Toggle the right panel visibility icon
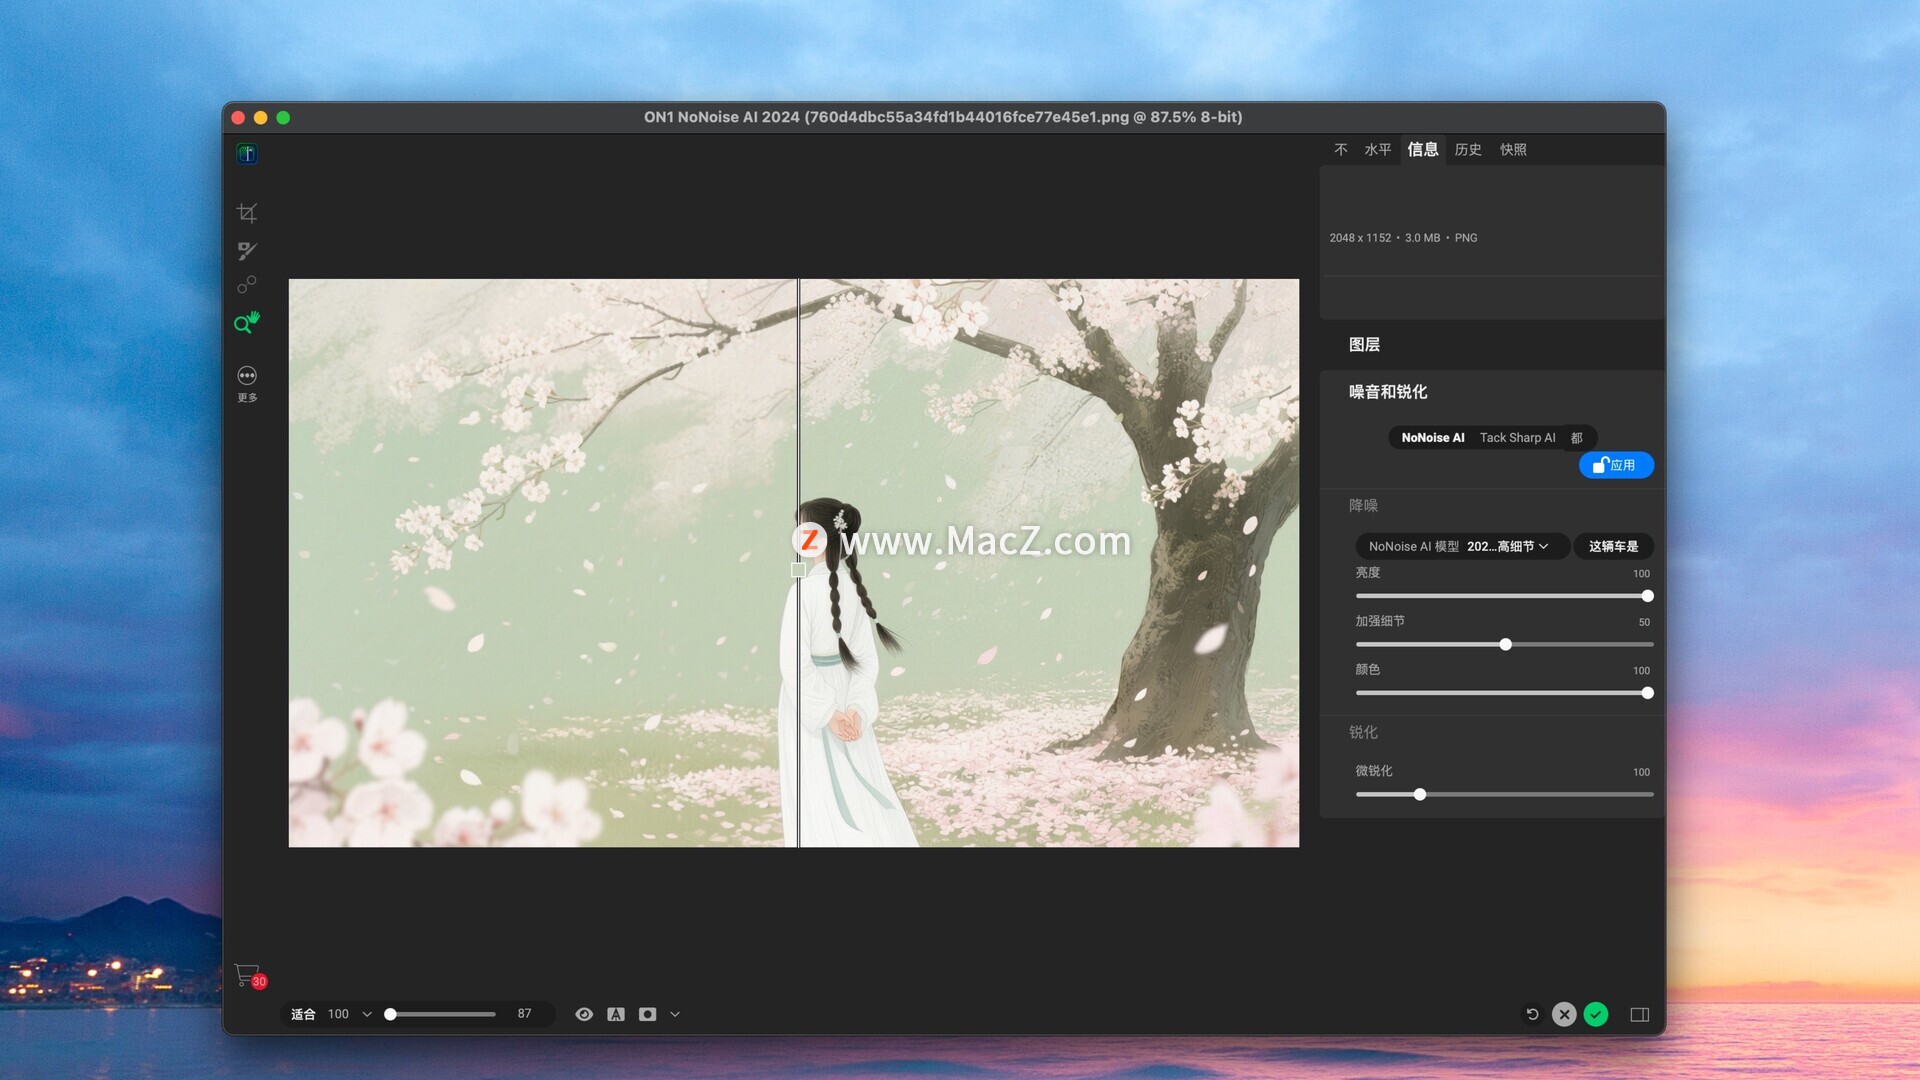Screen dimensions: 1920x1080 point(1640,1014)
